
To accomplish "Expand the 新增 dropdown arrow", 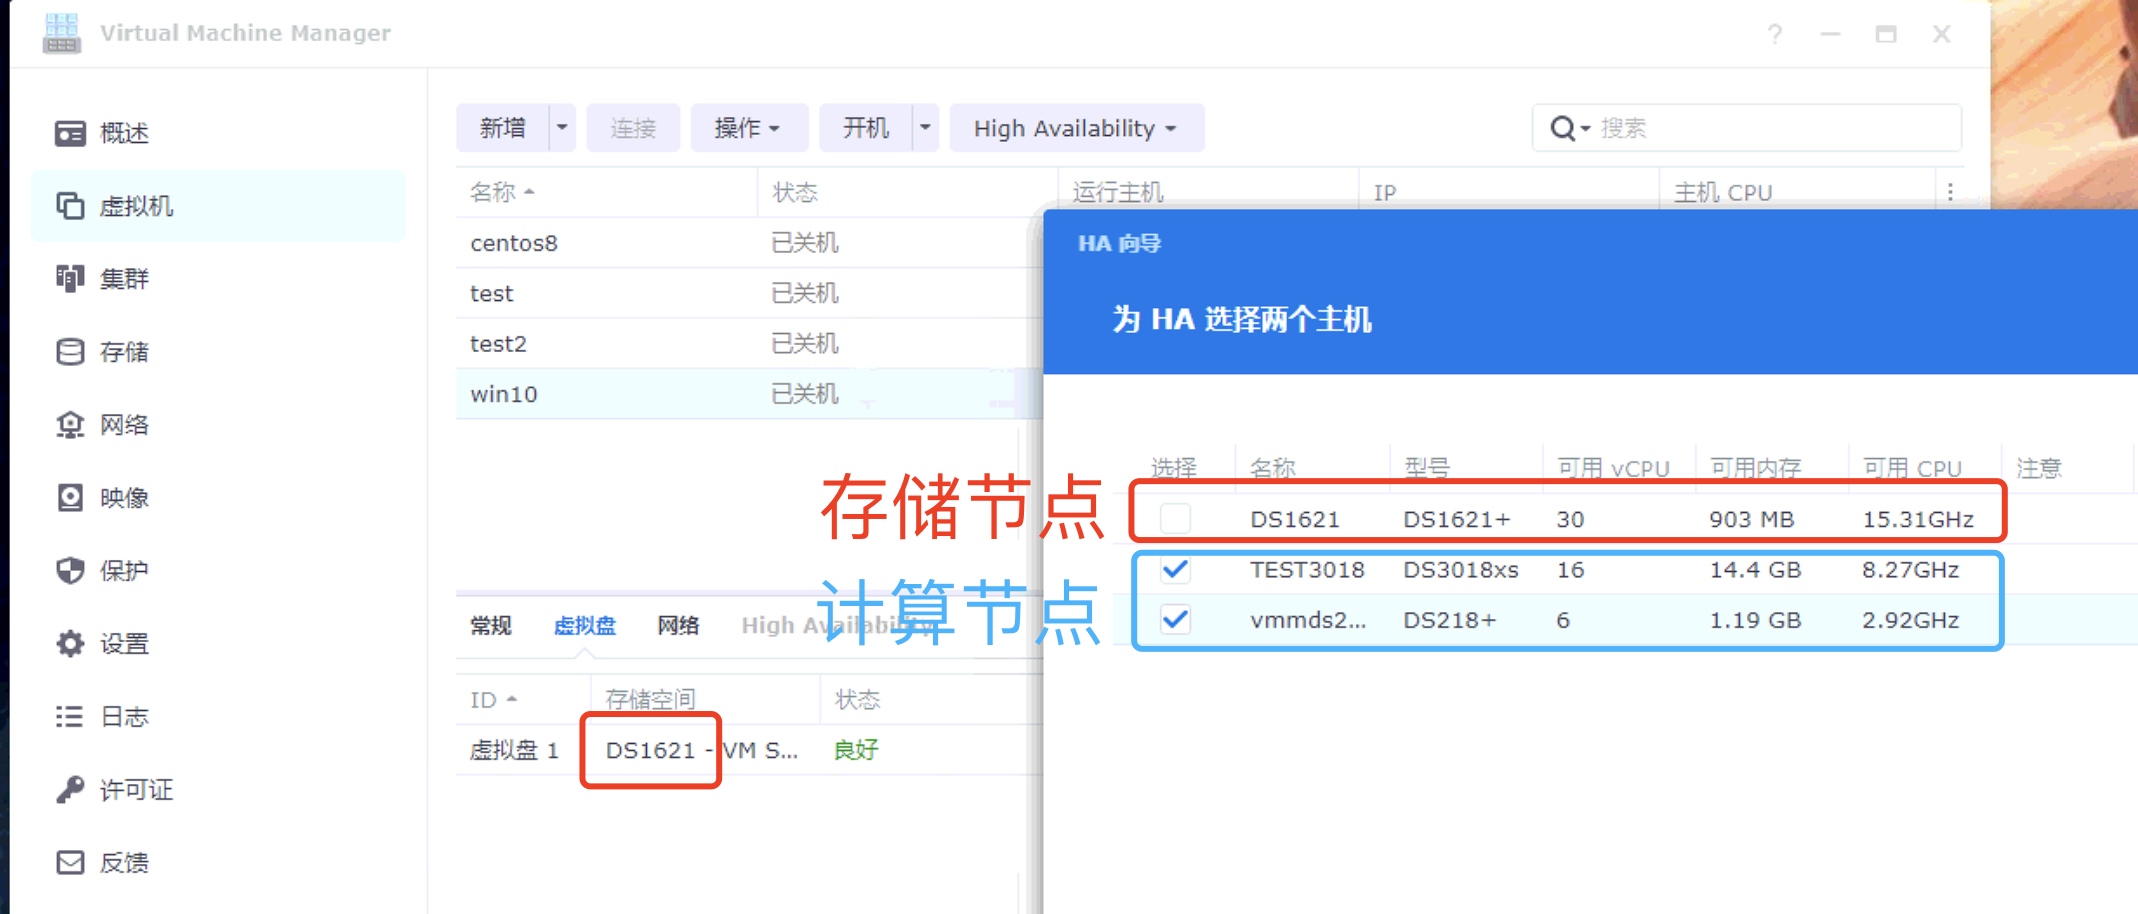I will click(x=562, y=128).
